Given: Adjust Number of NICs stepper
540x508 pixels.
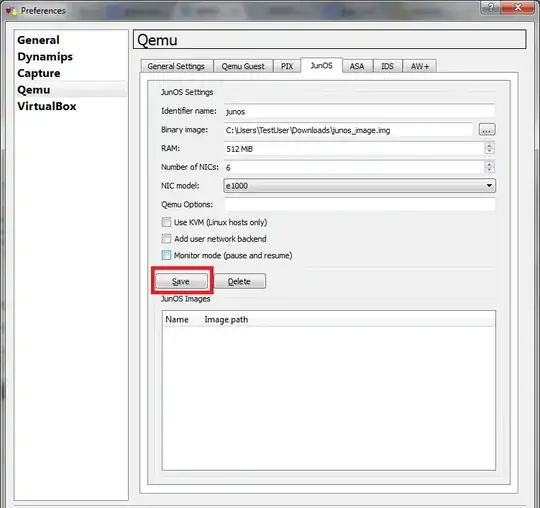Looking at the screenshot, I should (x=489, y=167).
